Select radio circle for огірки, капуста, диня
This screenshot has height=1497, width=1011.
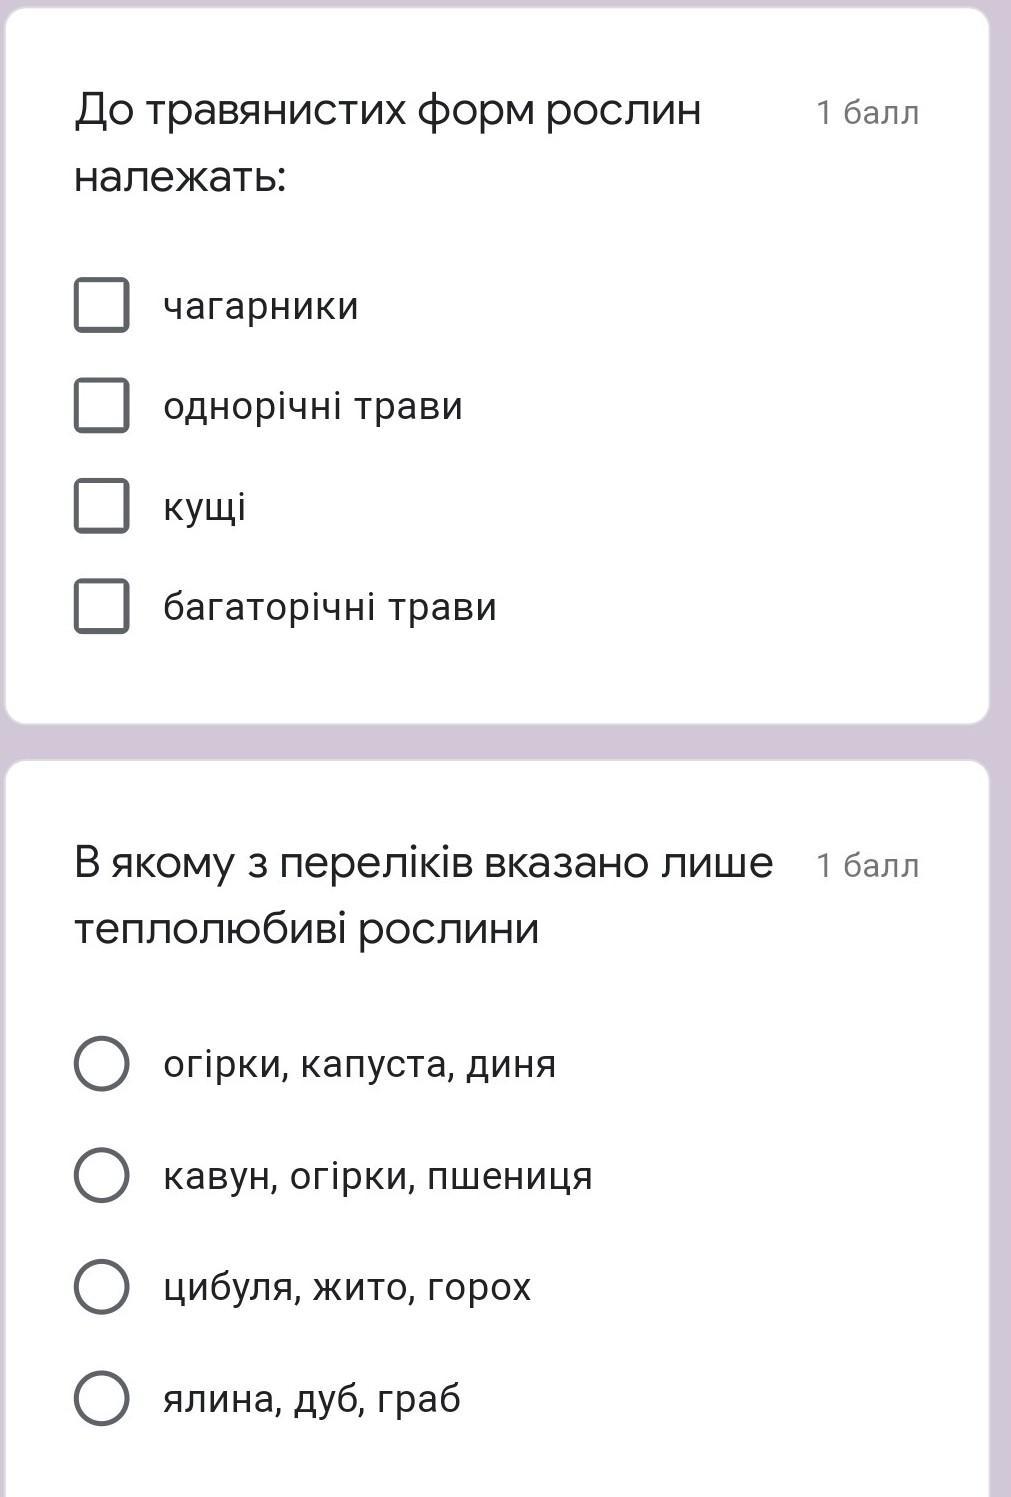tap(101, 1063)
